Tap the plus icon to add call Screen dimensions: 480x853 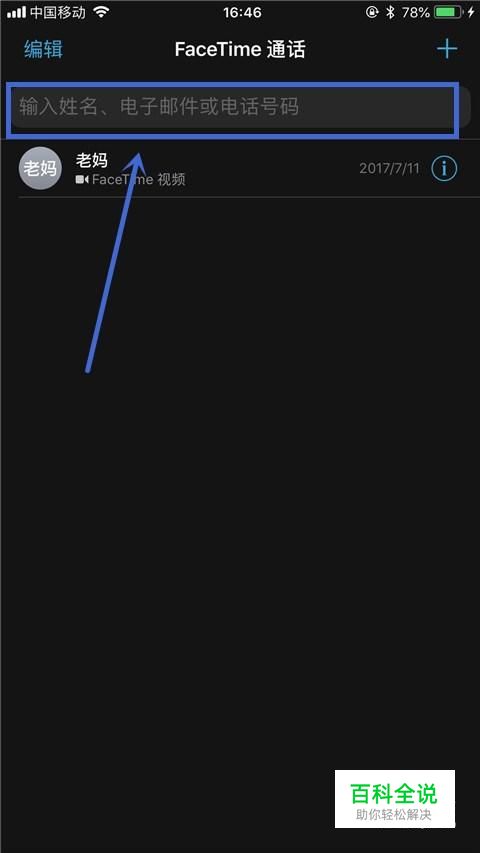click(x=447, y=49)
